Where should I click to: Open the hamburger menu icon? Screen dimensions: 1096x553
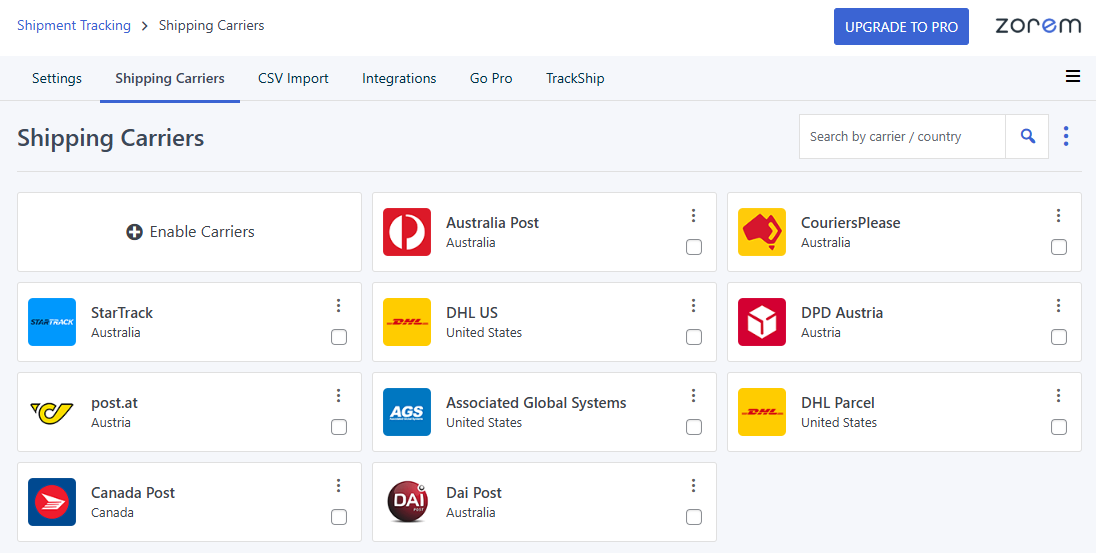[x=1073, y=77]
